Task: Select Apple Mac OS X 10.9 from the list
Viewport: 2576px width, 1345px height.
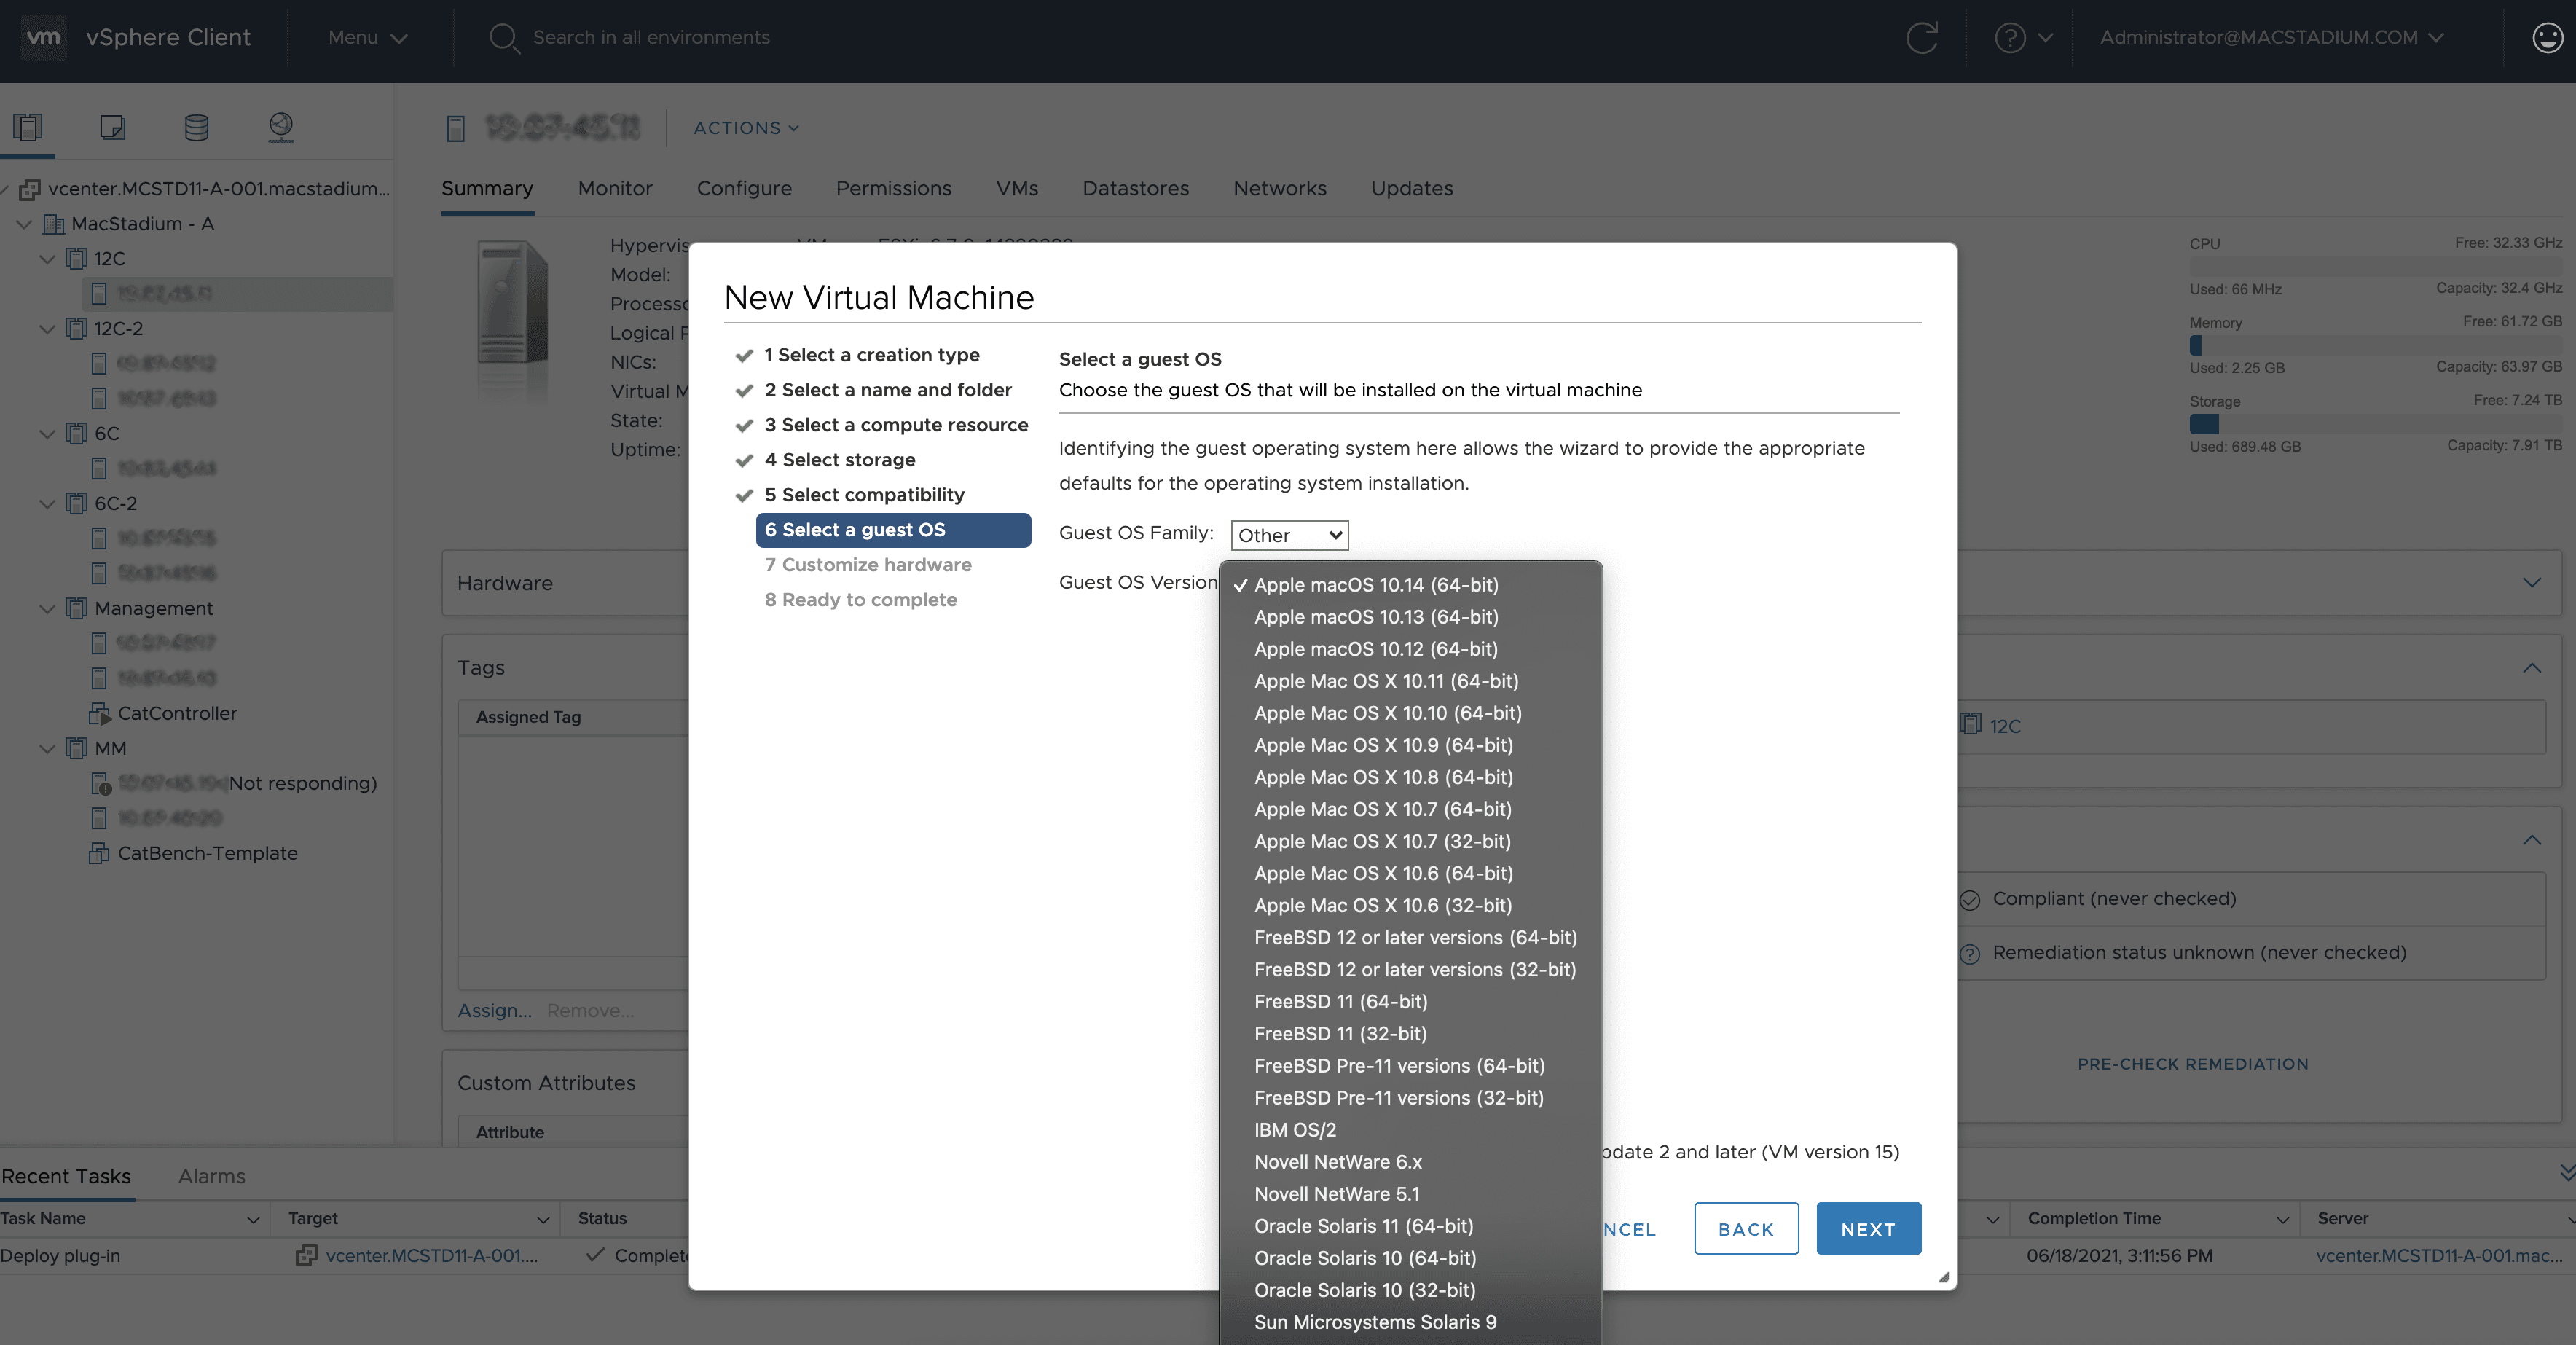Action: coord(1384,745)
